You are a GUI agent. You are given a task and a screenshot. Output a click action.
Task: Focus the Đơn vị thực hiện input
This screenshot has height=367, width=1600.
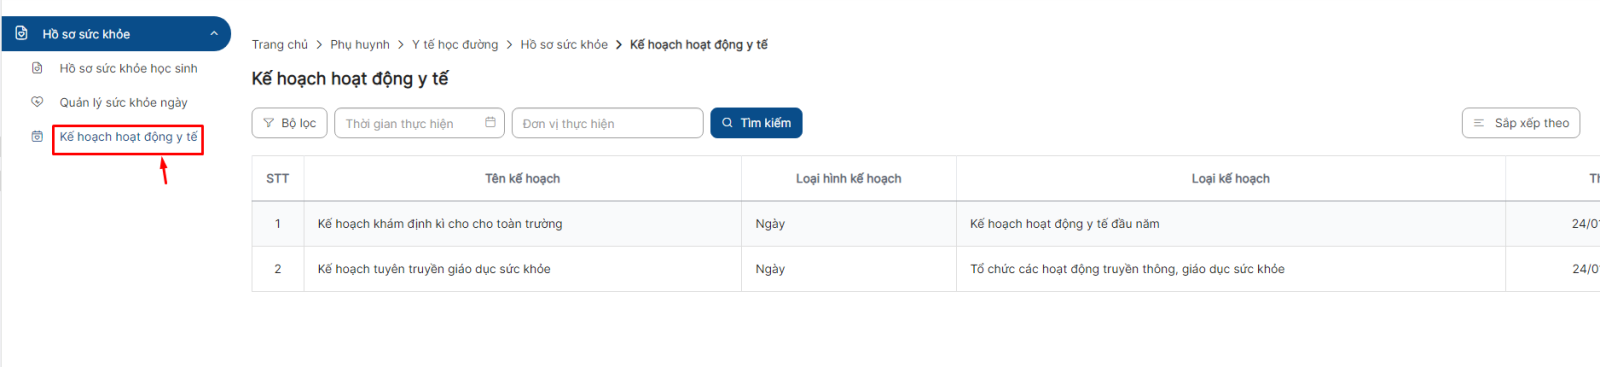pyautogui.click(x=608, y=123)
